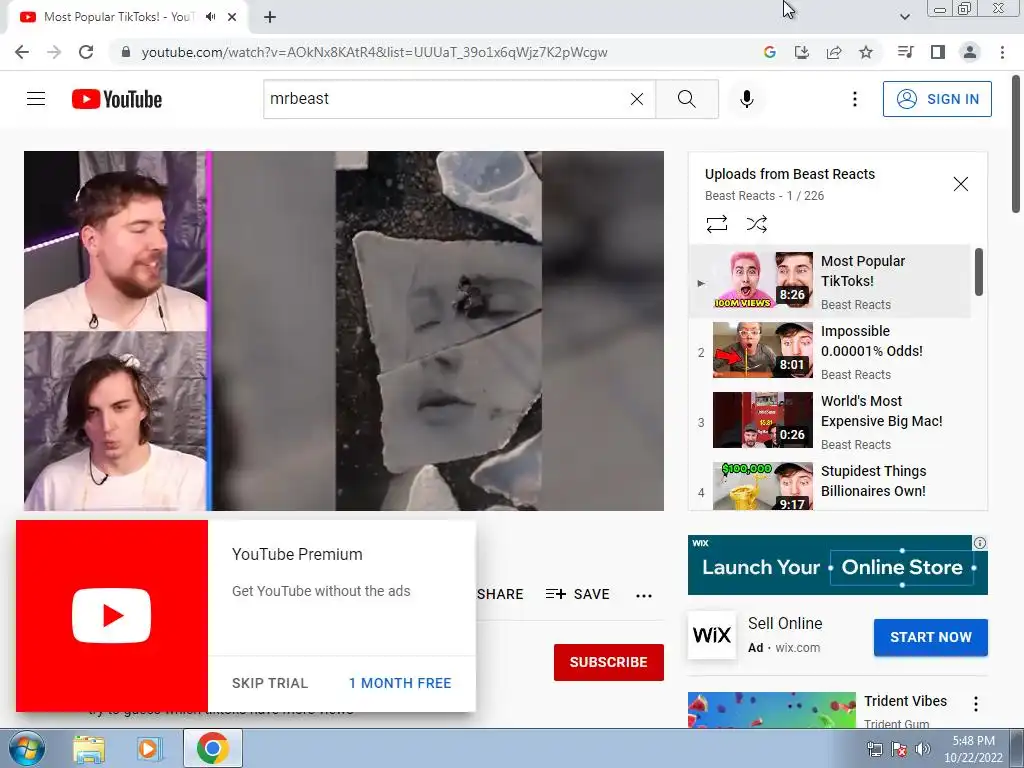Click the YouTube Premium red logo
This screenshot has height=768, width=1024.
(112, 616)
